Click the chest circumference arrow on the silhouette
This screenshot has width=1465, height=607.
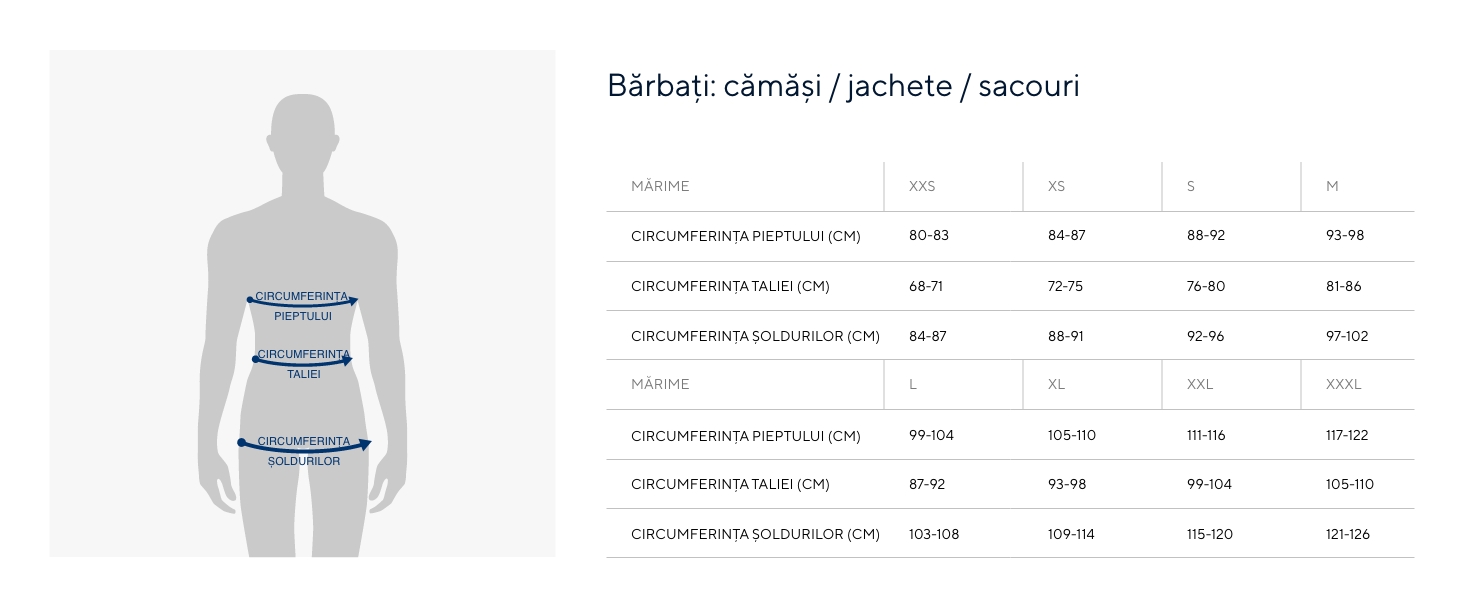[303, 302]
